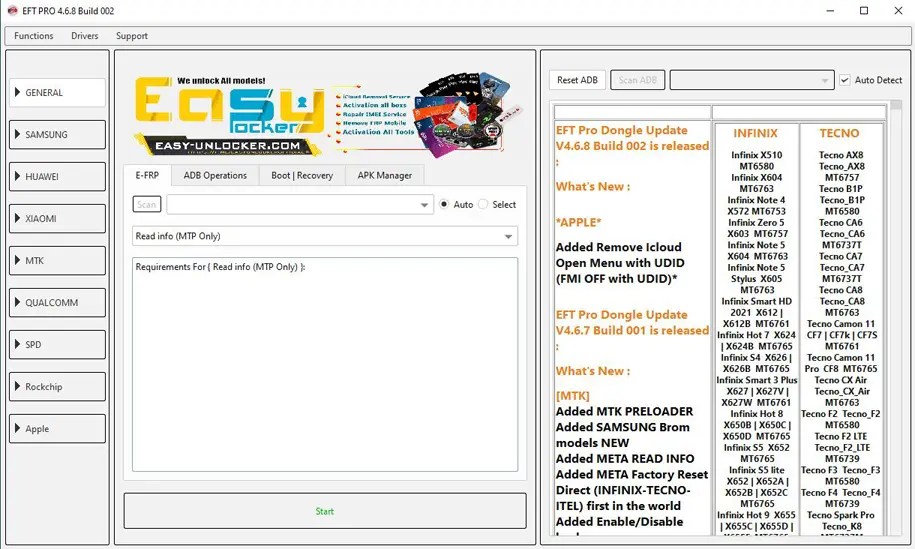
Task: Open the Support menu
Action: 131,36
